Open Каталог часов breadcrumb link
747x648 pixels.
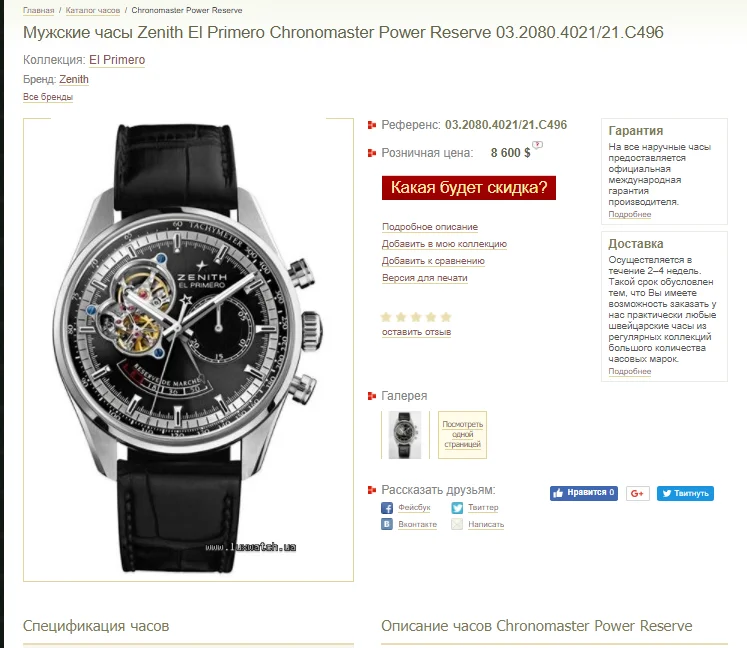click(93, 10)
